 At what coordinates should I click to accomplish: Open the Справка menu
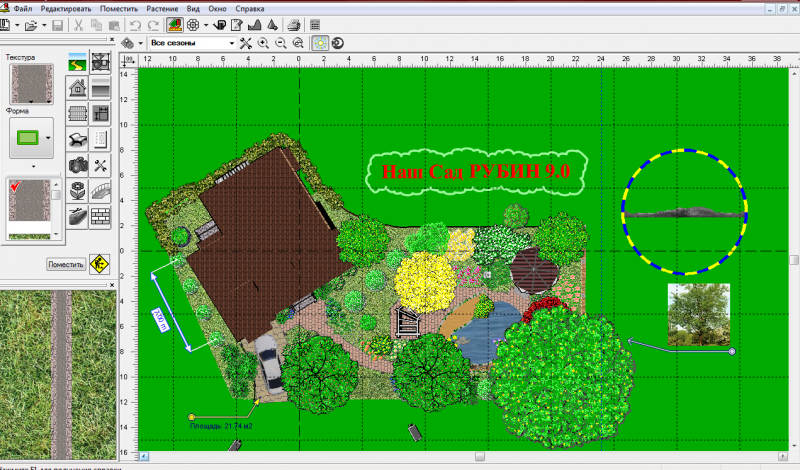249,9
